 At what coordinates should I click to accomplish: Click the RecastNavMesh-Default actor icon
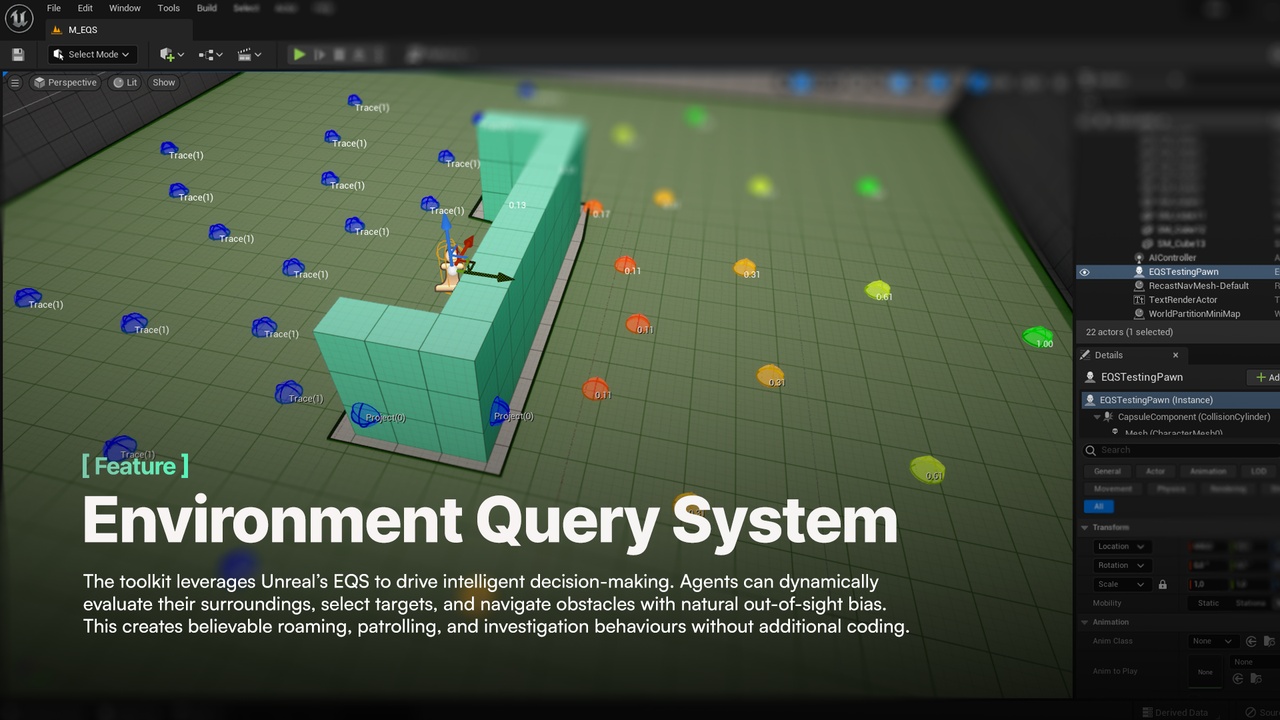click(x=1138, y=286)
